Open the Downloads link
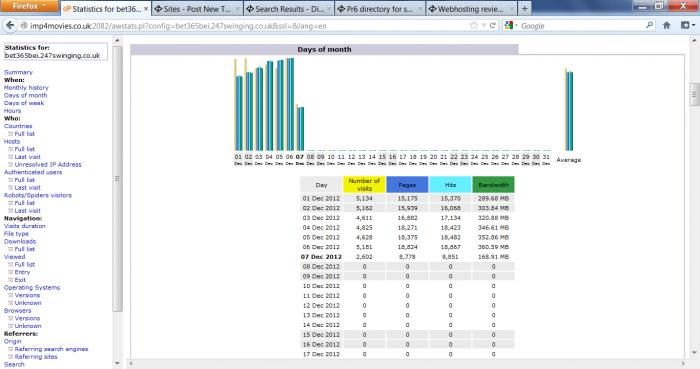Image resolution: width=700 pixels, height=369 pixels. 20,241
